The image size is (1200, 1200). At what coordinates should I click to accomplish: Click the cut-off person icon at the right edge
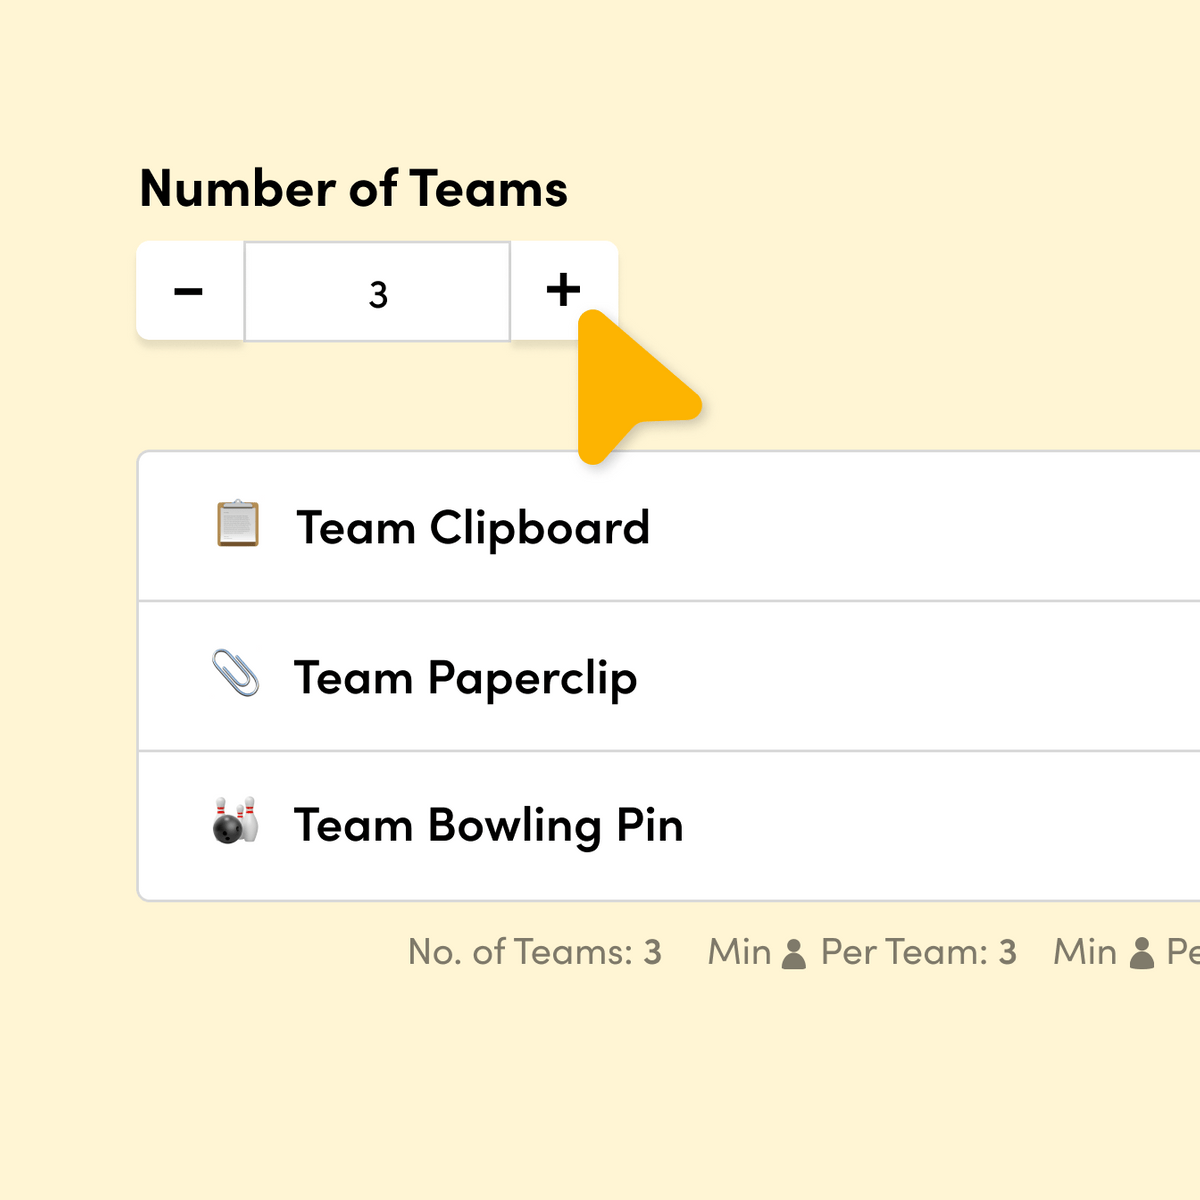1141,954
